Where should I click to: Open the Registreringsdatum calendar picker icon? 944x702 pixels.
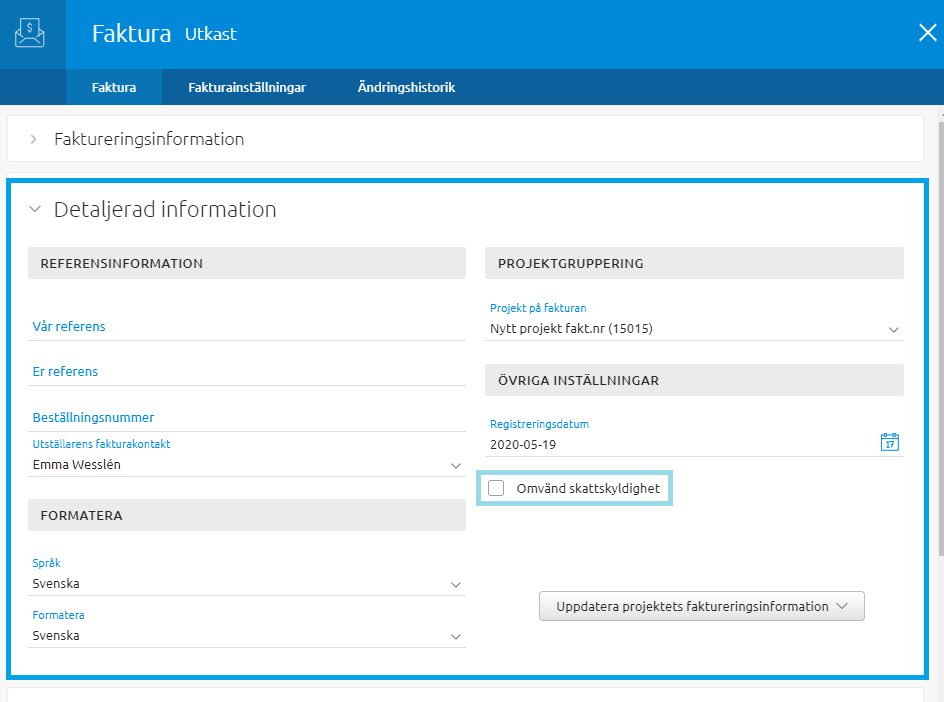[889, 442]
